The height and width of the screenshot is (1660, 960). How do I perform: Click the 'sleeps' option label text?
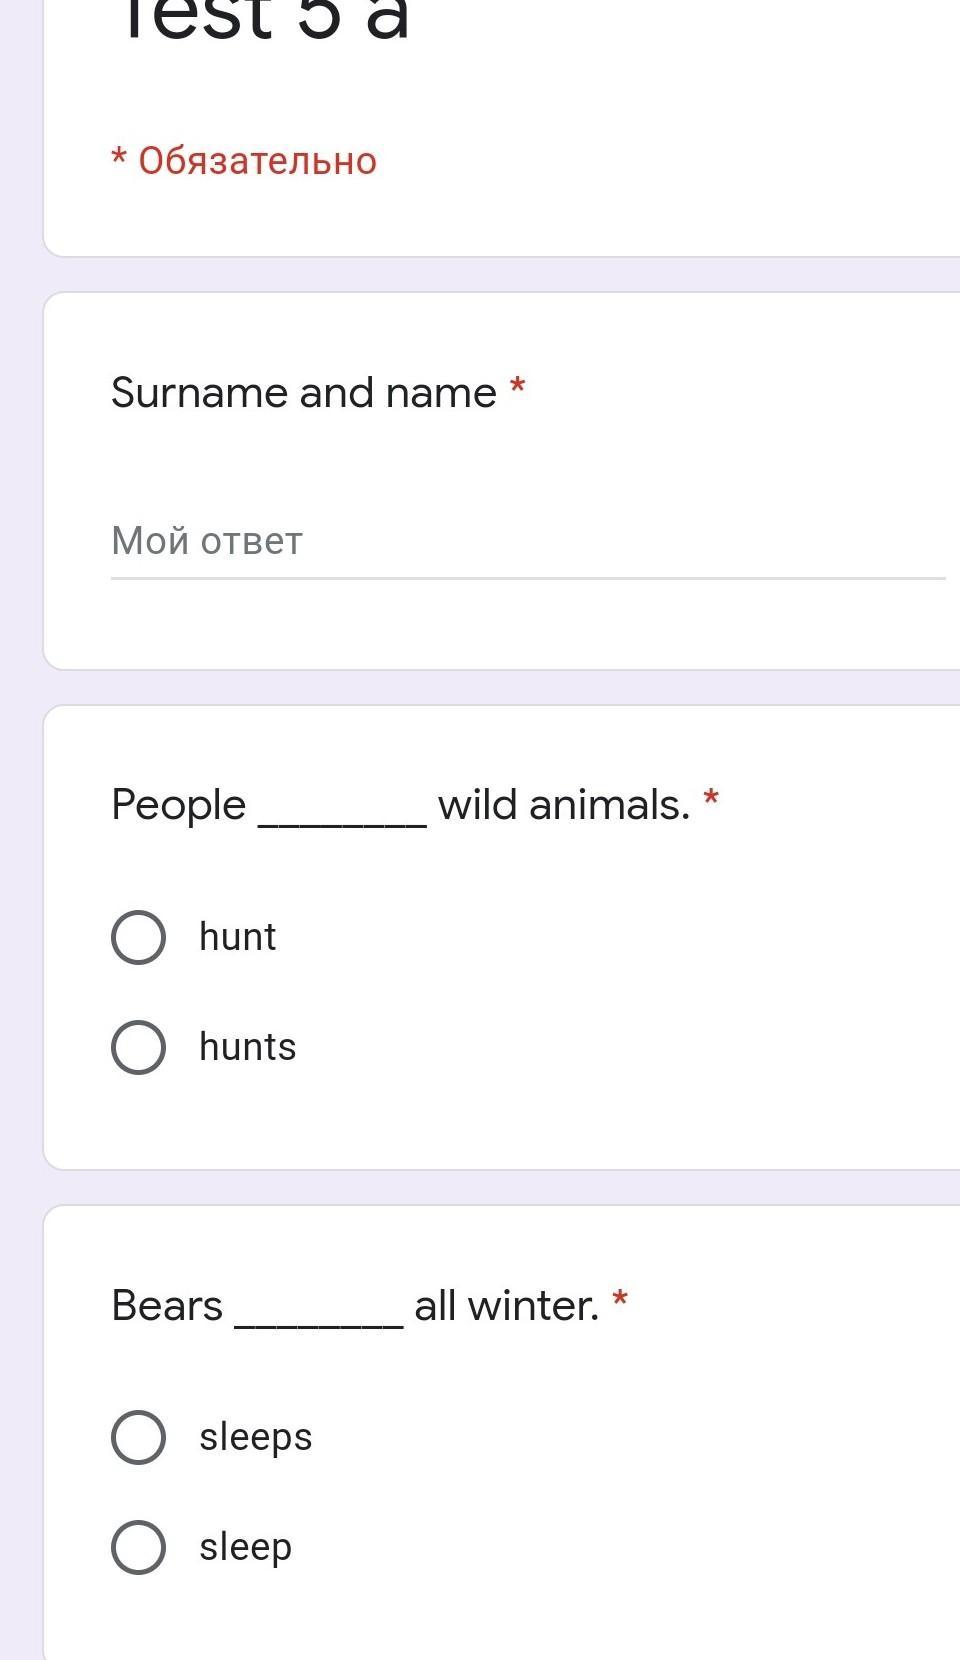(x=255, y=1437)
